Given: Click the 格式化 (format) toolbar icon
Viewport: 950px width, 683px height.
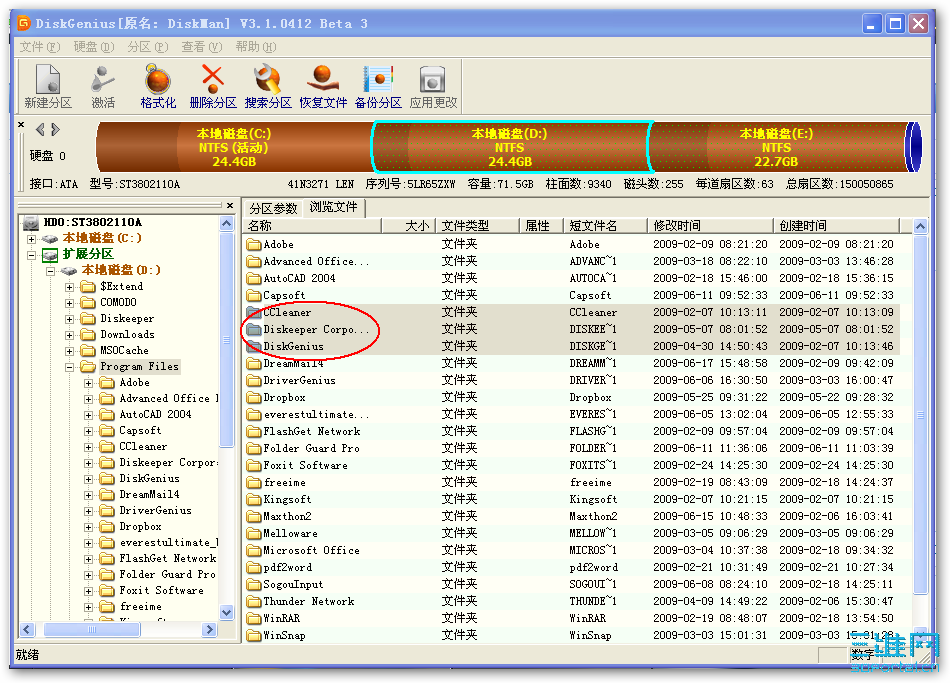Looking at the screenshot, I should click(158, 80).
